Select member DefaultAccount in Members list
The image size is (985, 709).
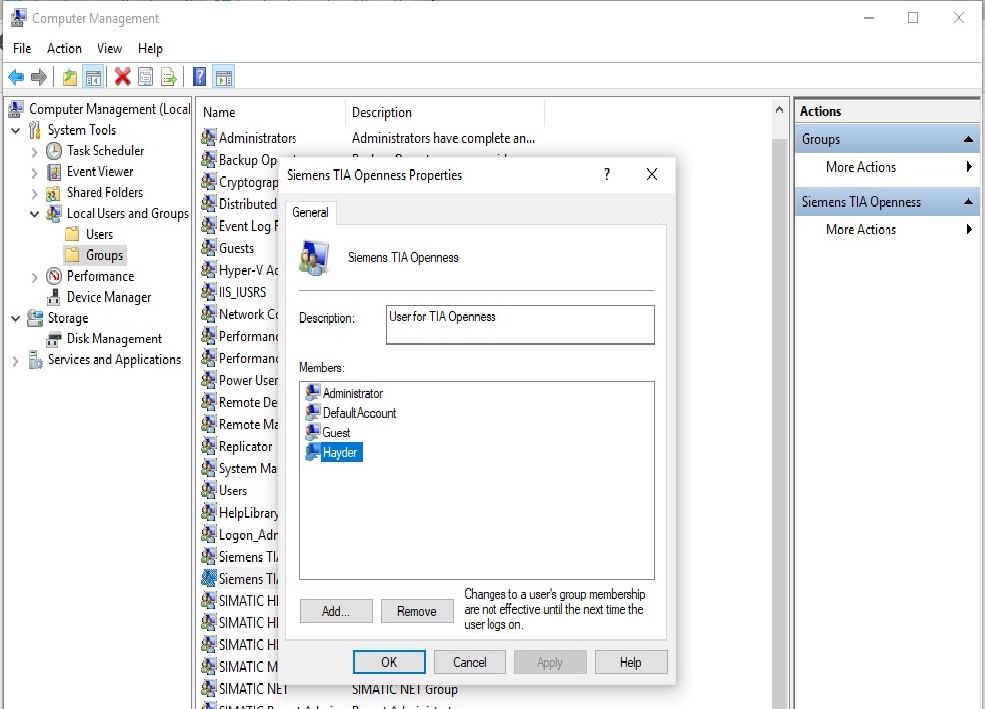(x=351, y=413)
